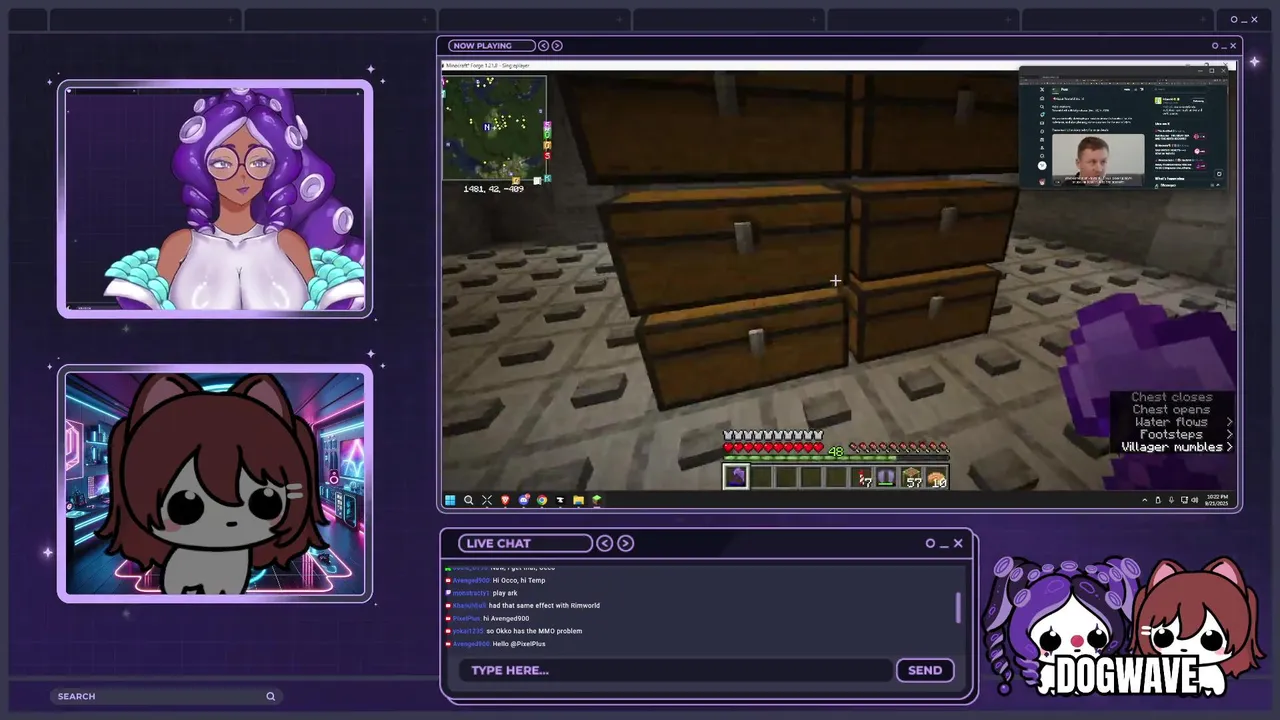Click the cat-eared chibi avatar panel
Image resolution: width=1280 pixels, height=720 pixels.
[215, 484]
